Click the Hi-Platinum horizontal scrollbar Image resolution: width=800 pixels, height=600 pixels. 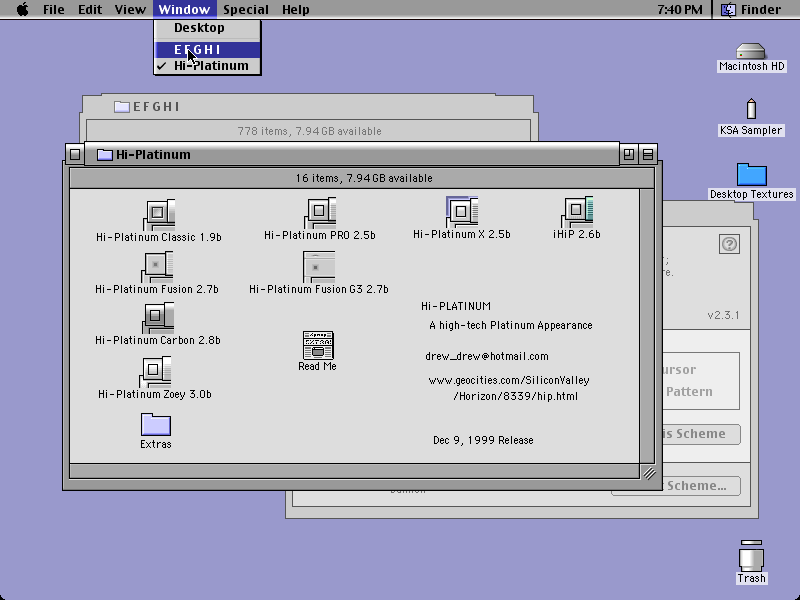(x=355, y=471)
